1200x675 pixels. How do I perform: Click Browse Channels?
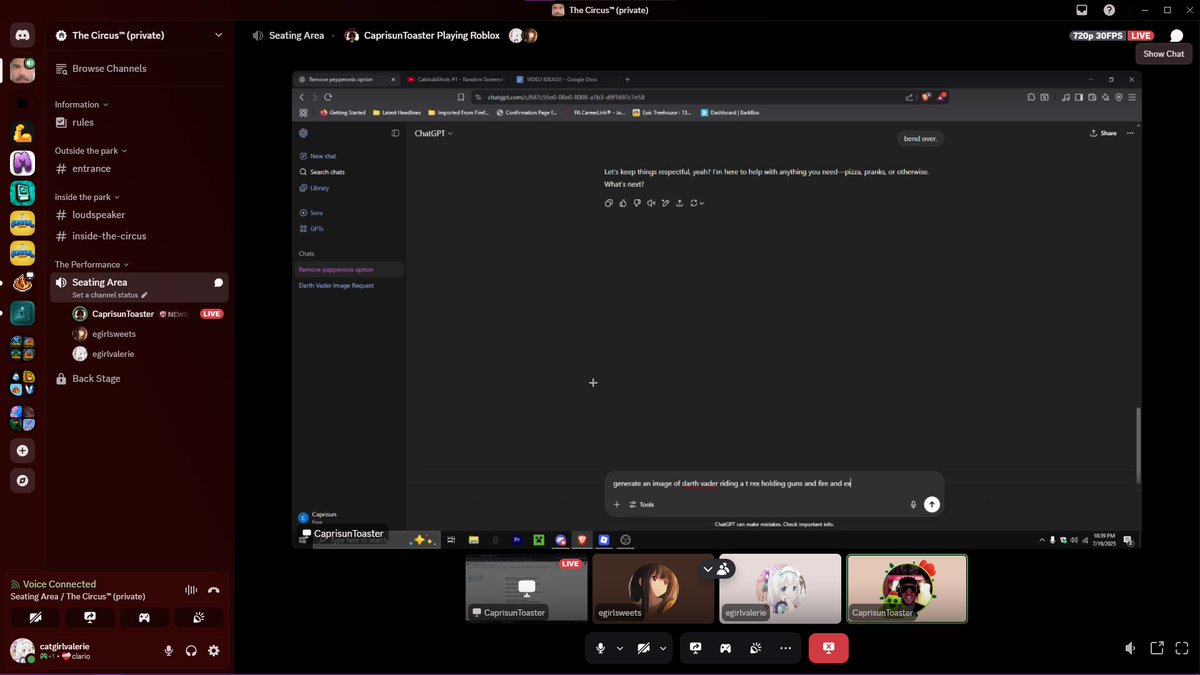click(140, 69)
